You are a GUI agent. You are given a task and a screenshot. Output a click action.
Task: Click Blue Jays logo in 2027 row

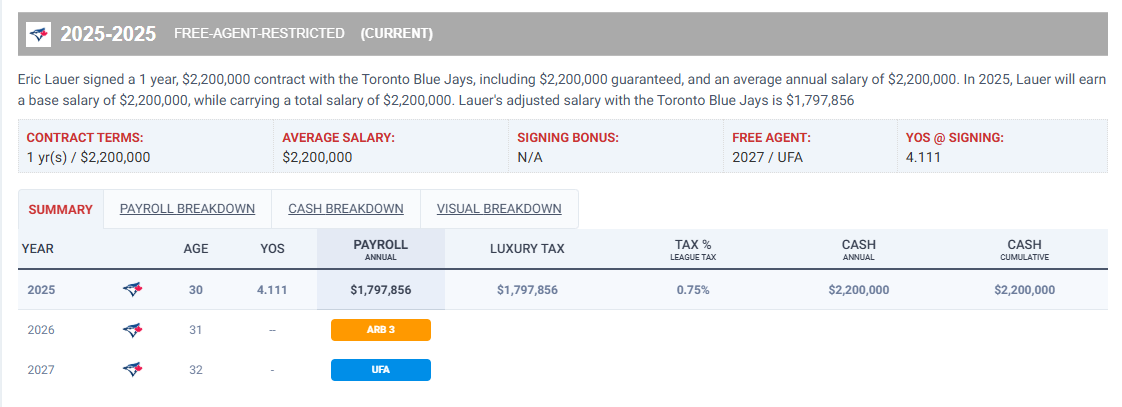click(132, 370)
